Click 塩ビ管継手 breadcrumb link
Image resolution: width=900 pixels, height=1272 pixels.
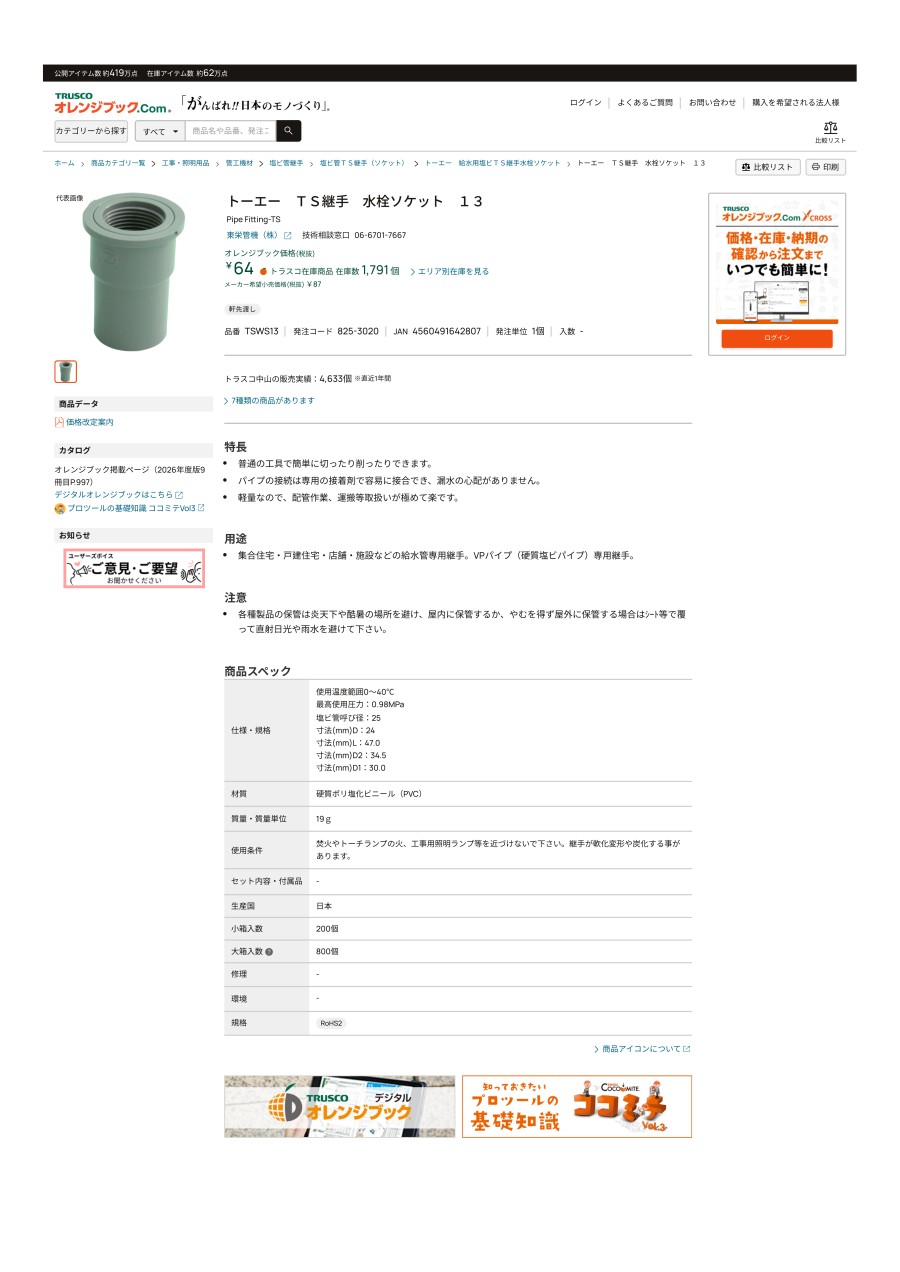click(286, 163)
